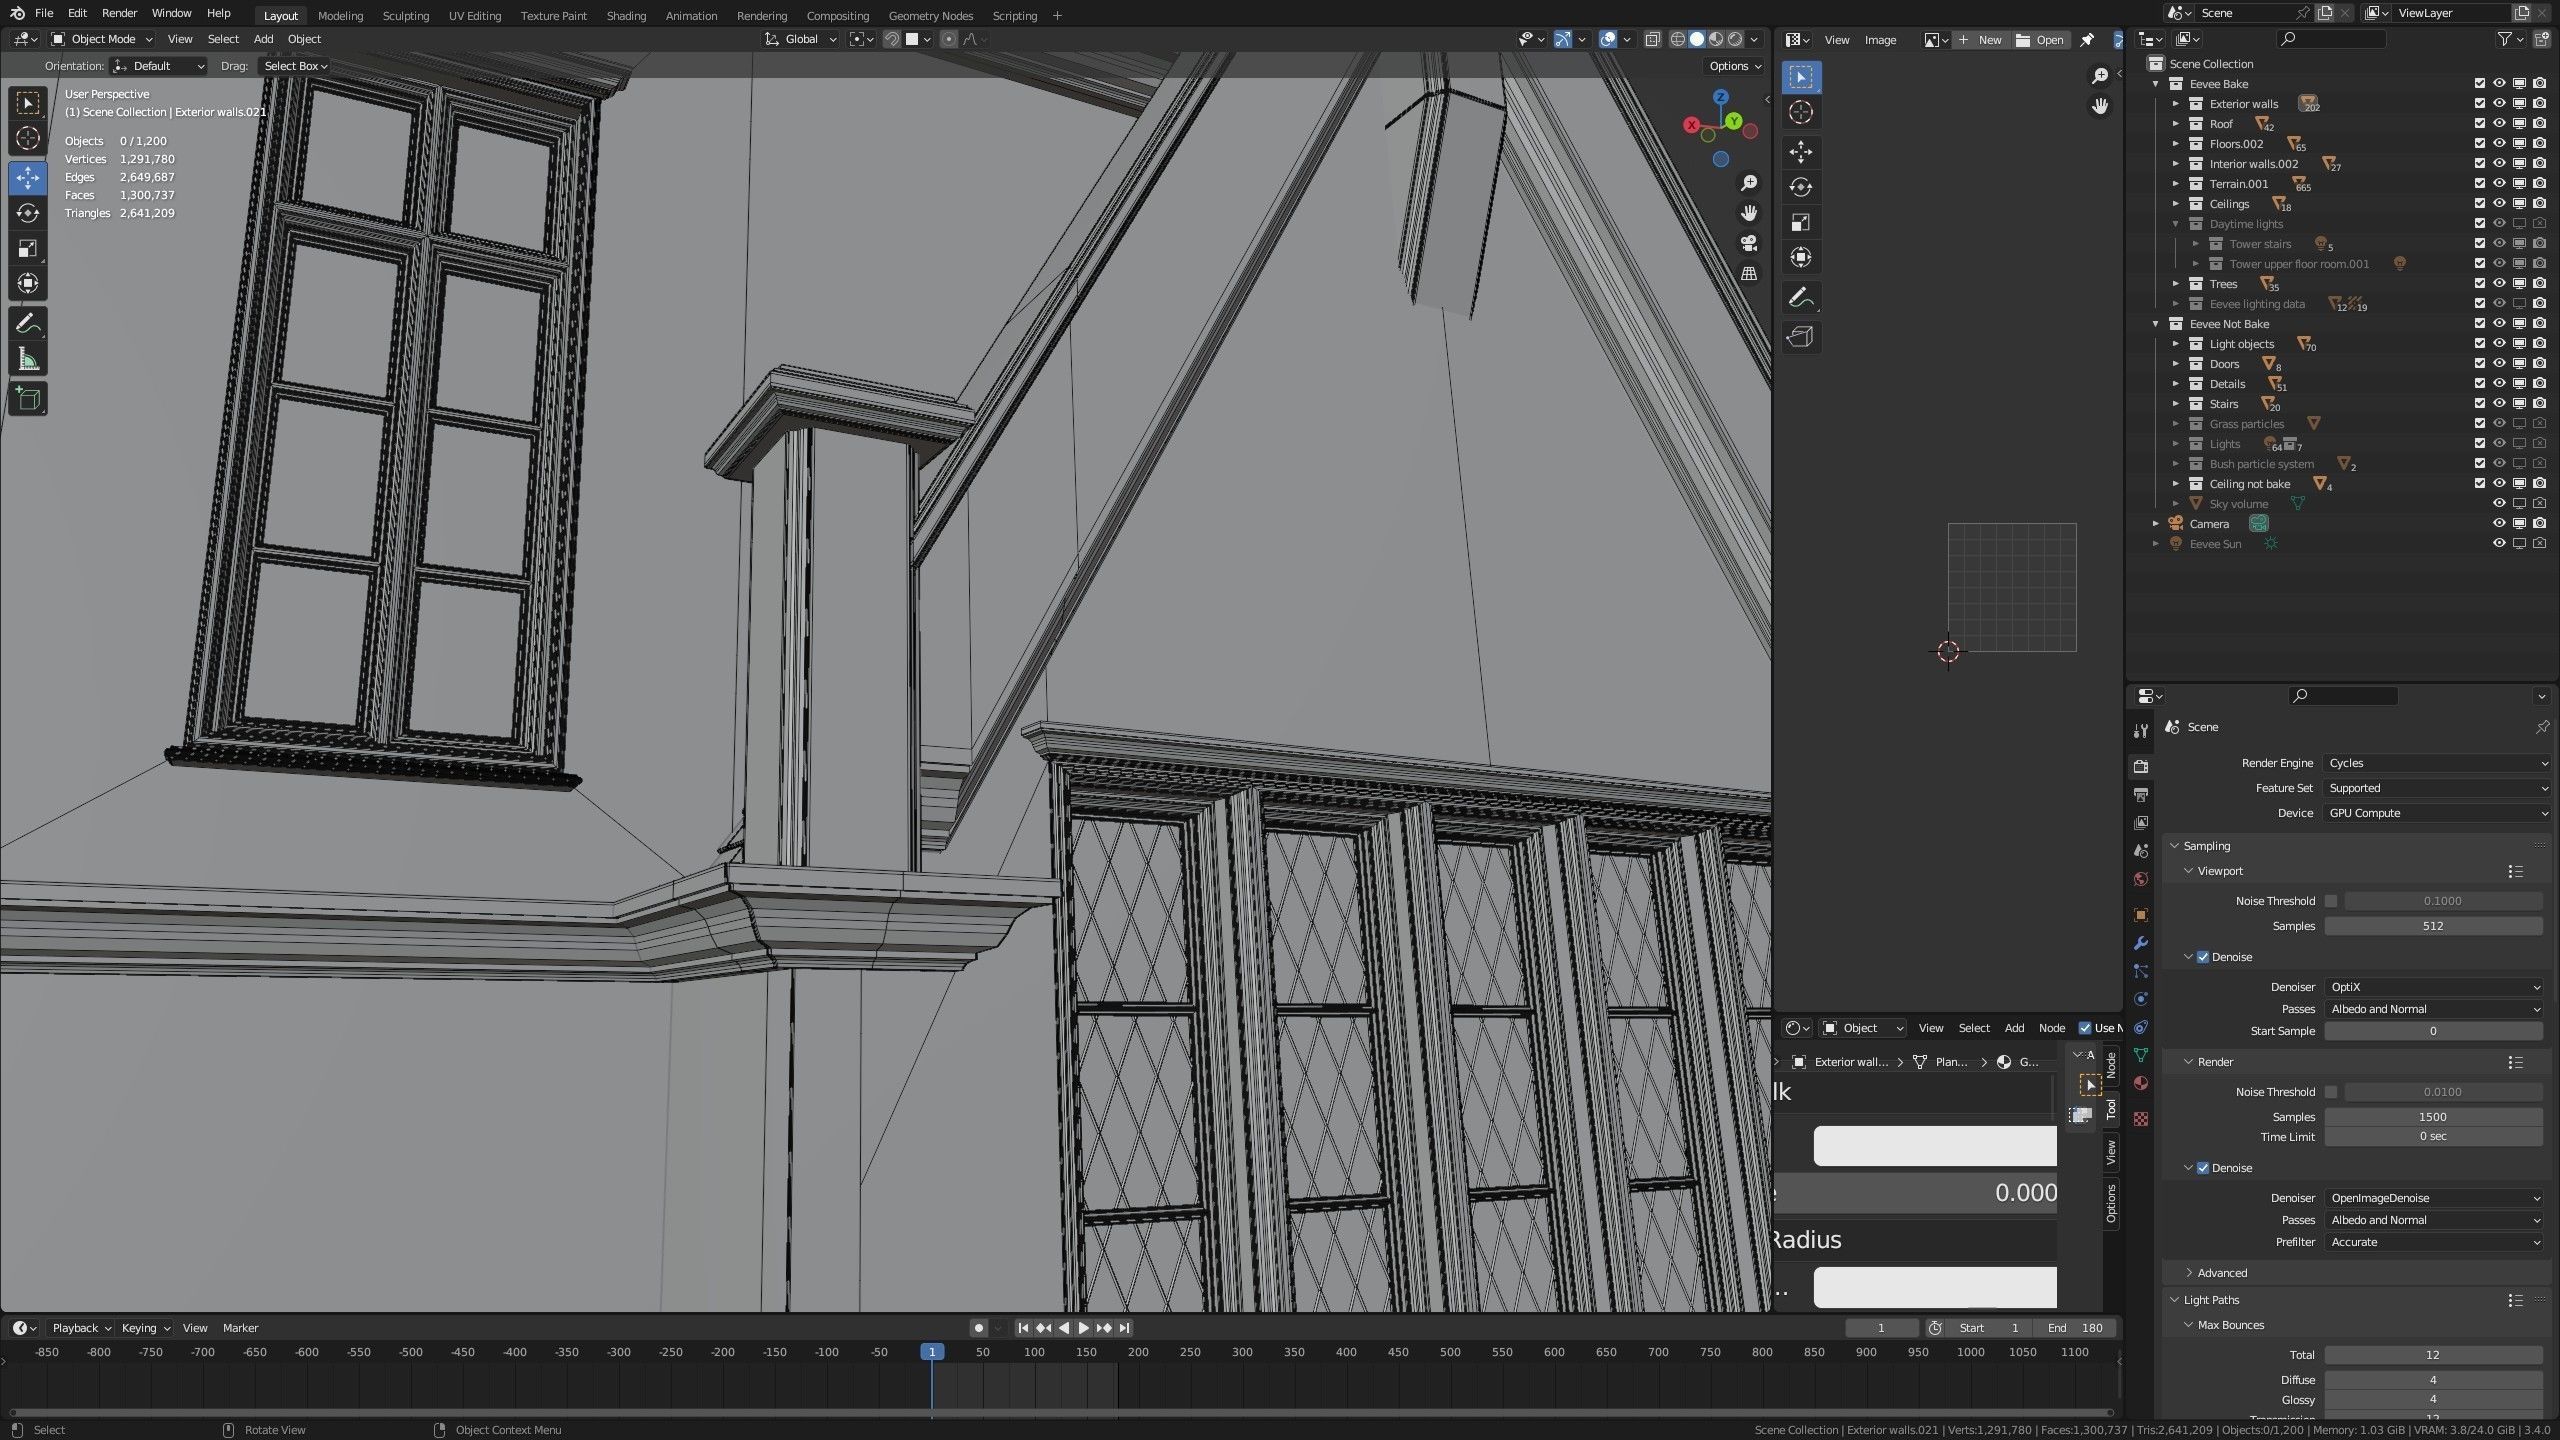The height and width of the screenshot is (1440, 2560).
Task: Select the Rotate tool in viewport toolbar
Action: [28, 213]
